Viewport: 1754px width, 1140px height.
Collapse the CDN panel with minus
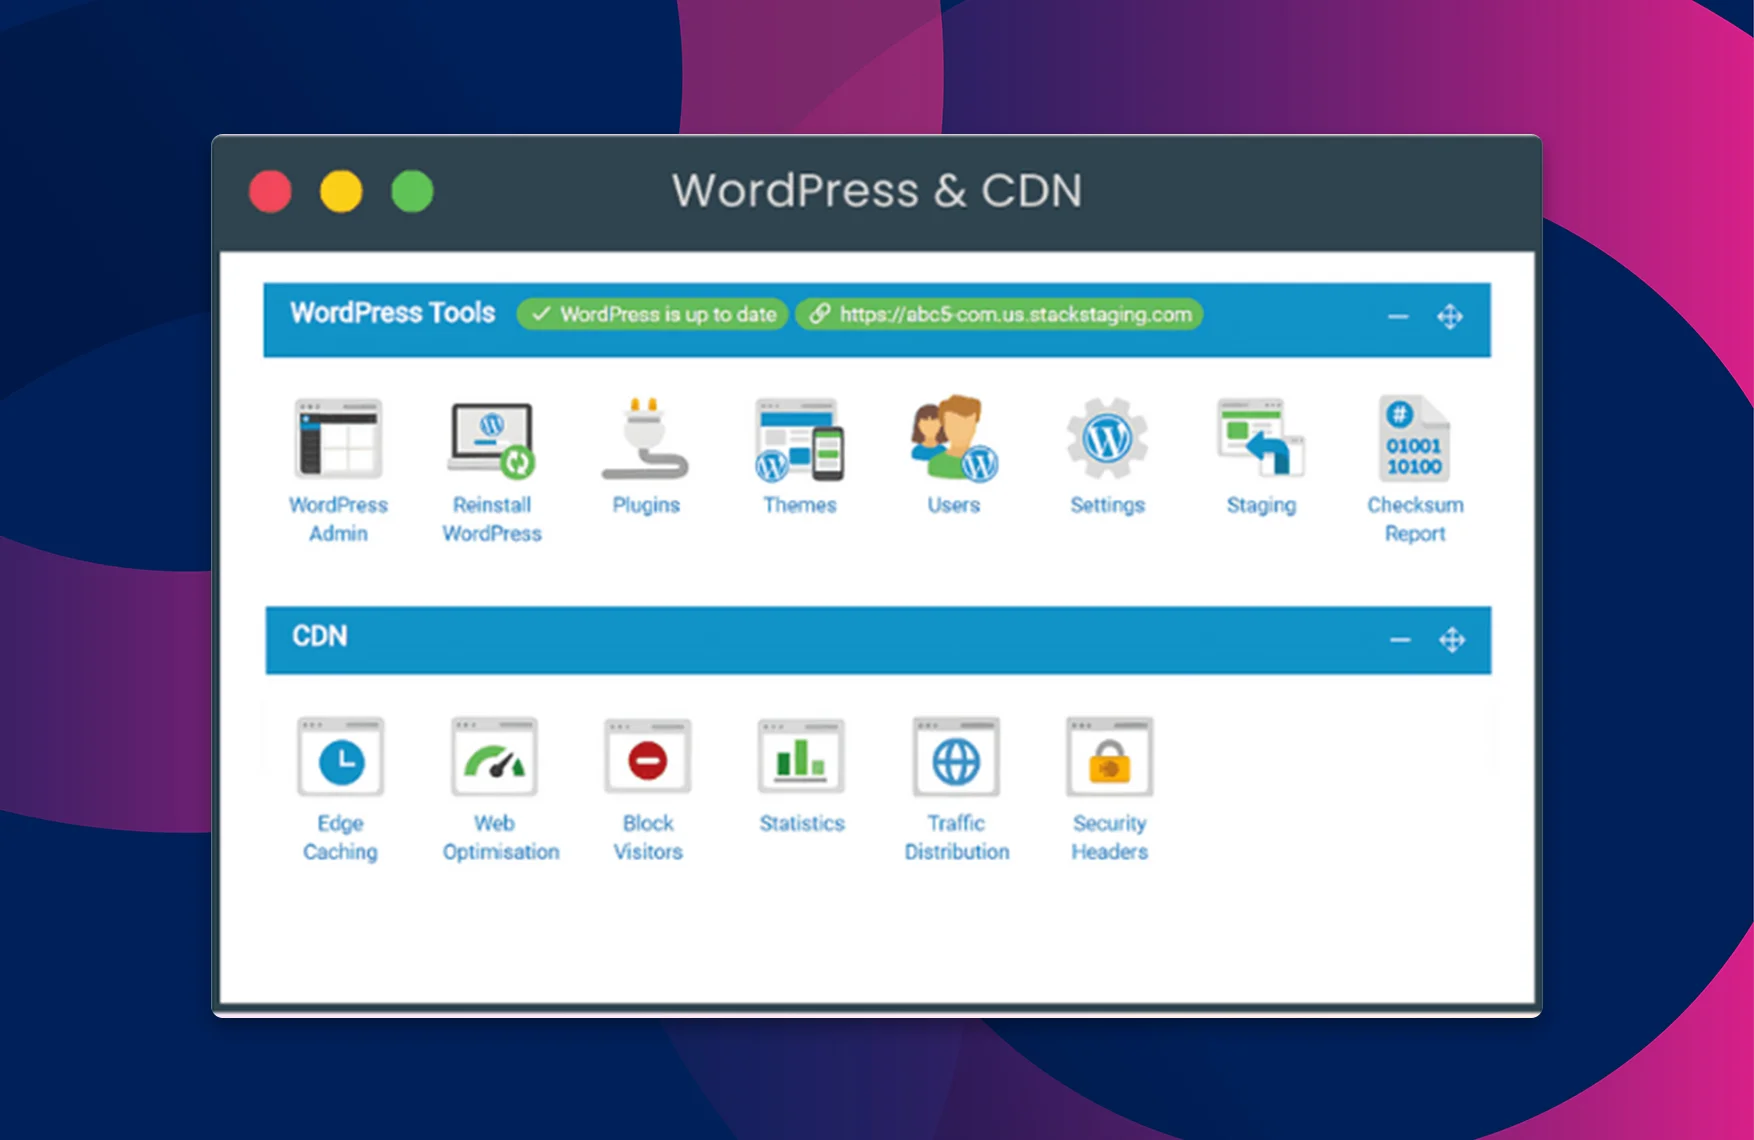(x=1400, y=640)
